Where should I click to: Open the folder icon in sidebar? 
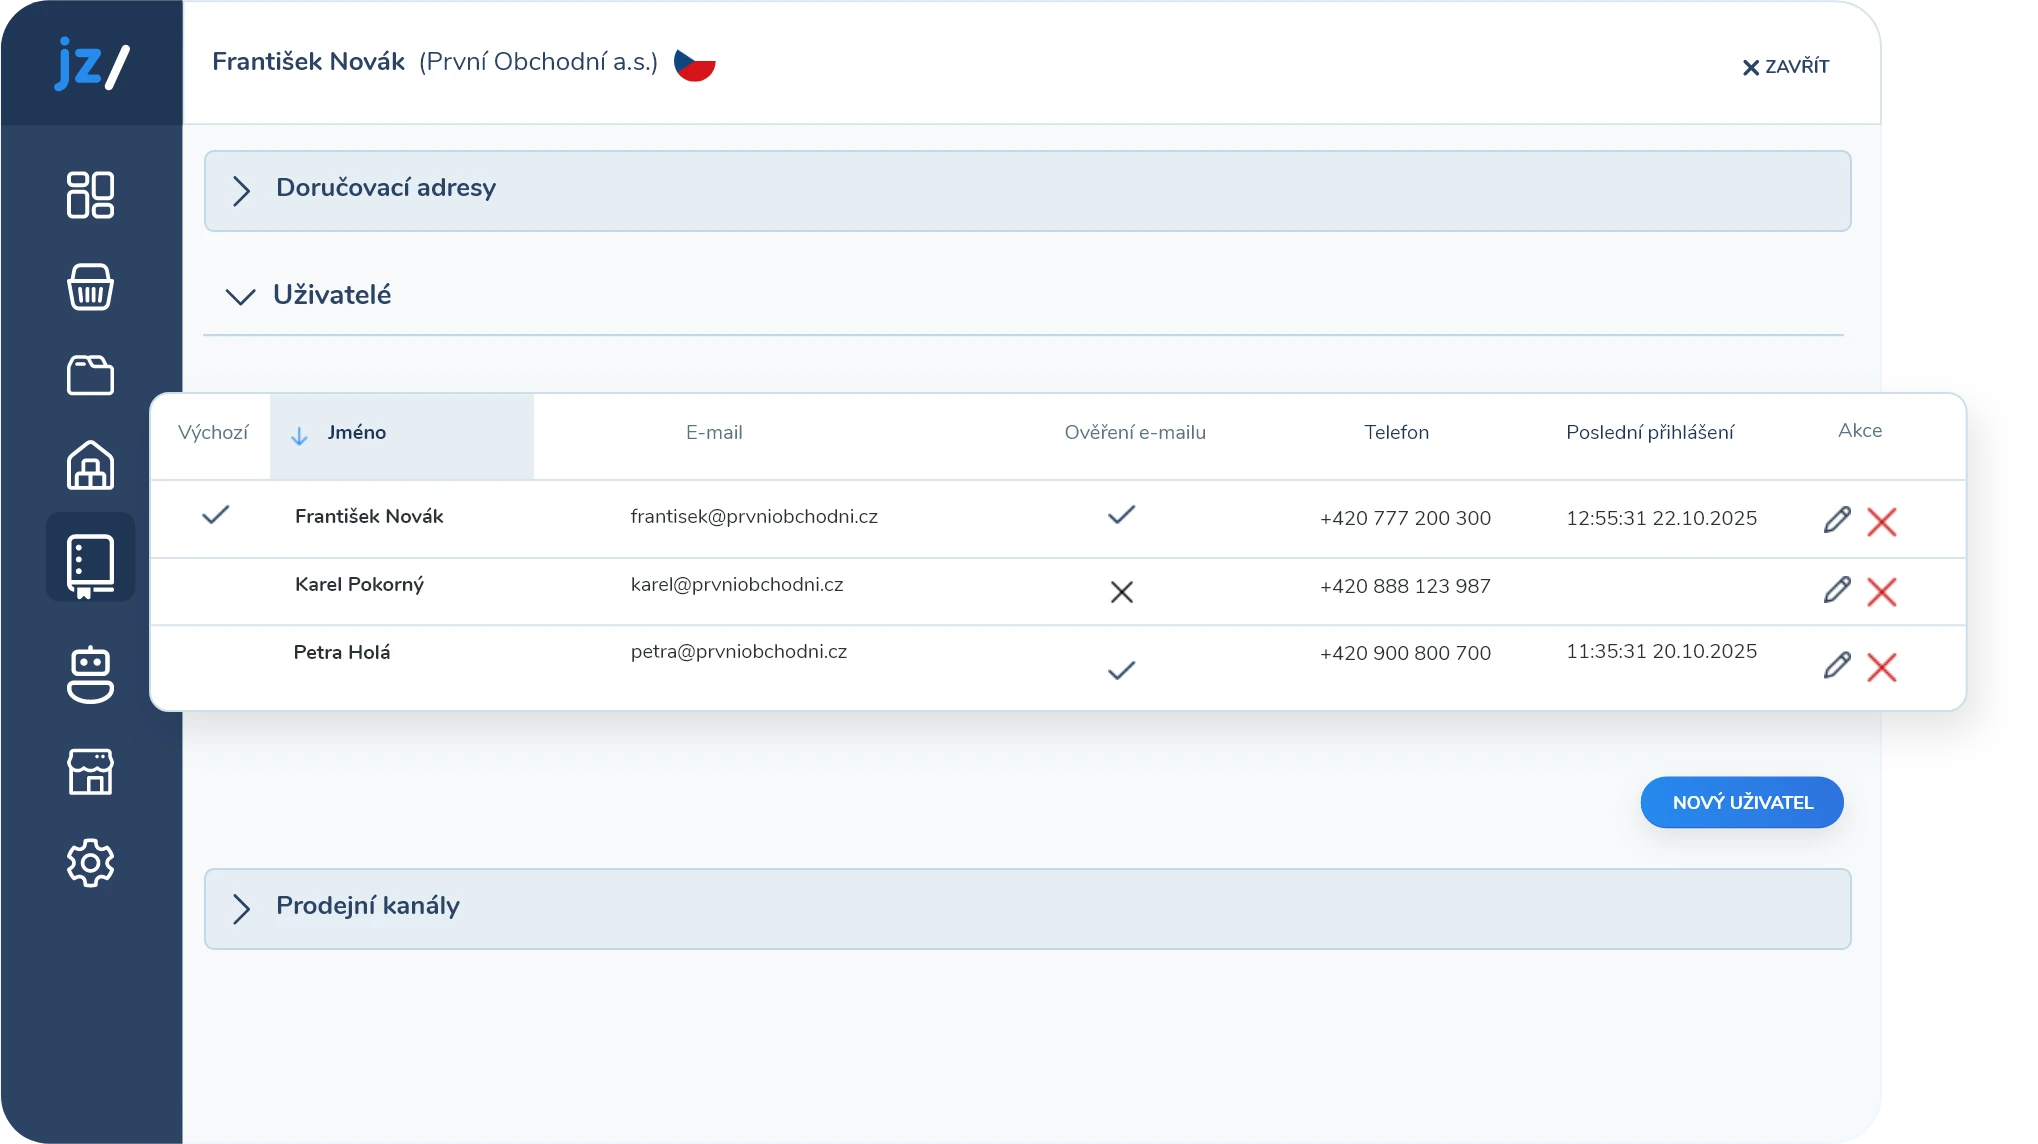click(x=90, y=376)
